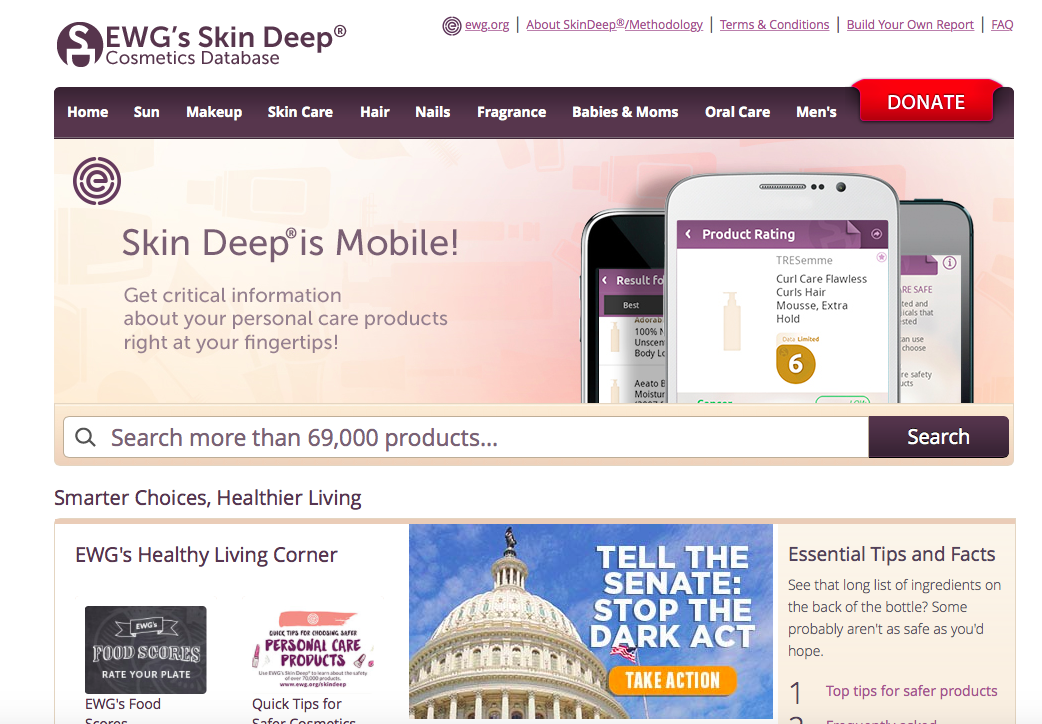Open Build Your Own Report link
The image size is (1042, 724).
(x=910, y=25)
